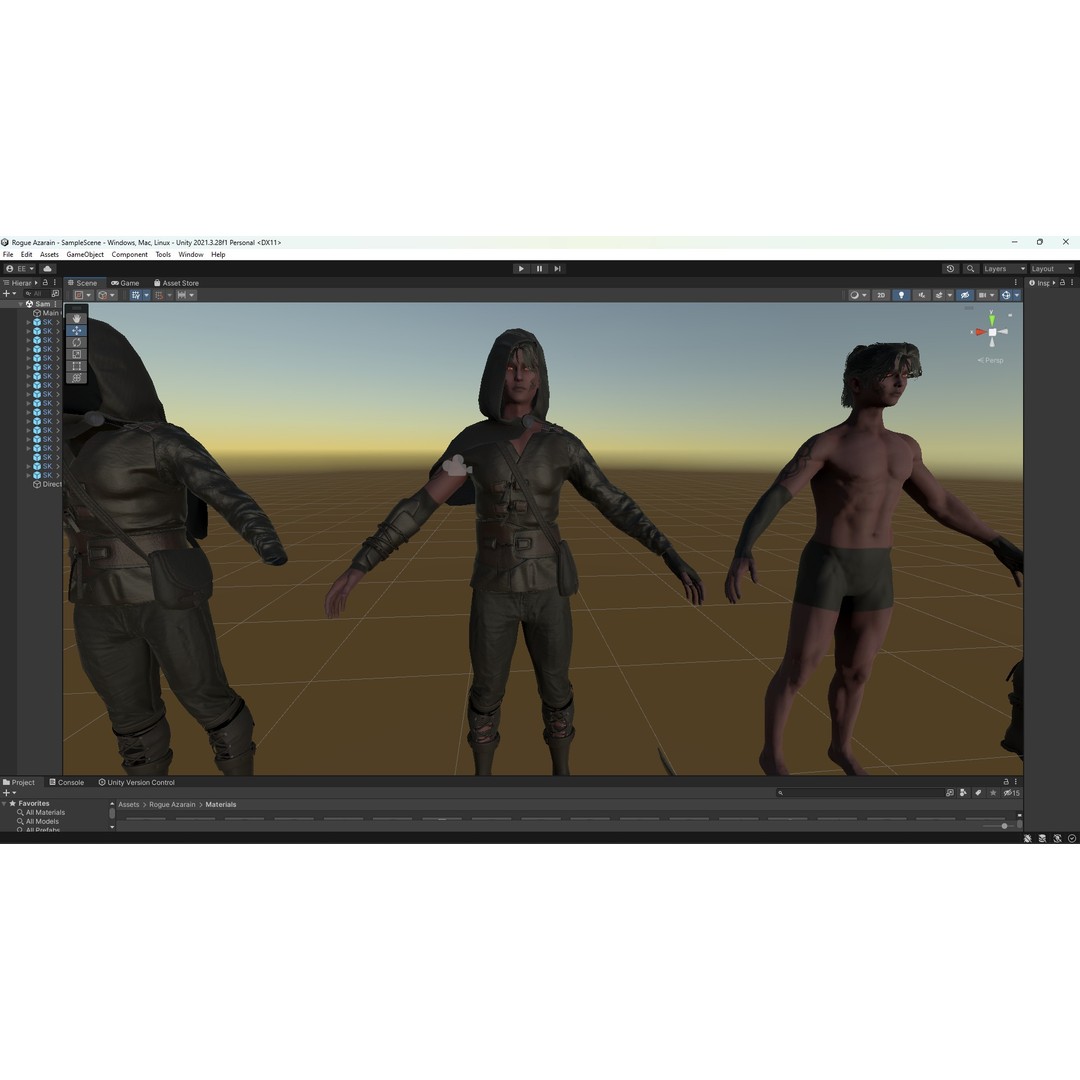
Task: Click the red X axis cone on gizmo
Action: 979,332
